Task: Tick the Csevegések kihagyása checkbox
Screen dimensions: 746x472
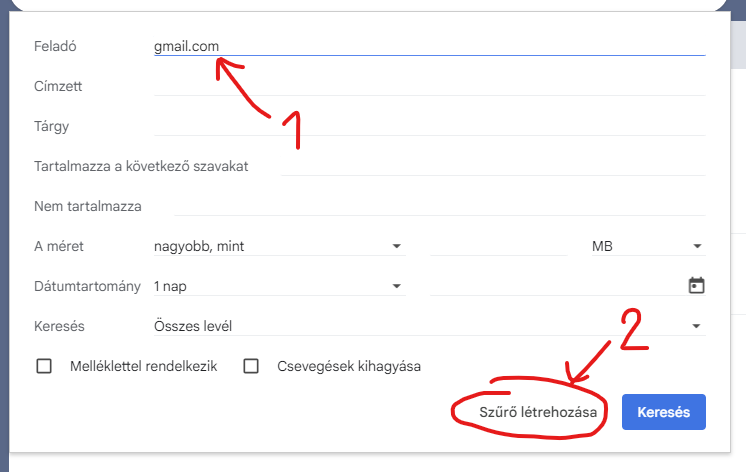Action: click(x=252, y=366)
